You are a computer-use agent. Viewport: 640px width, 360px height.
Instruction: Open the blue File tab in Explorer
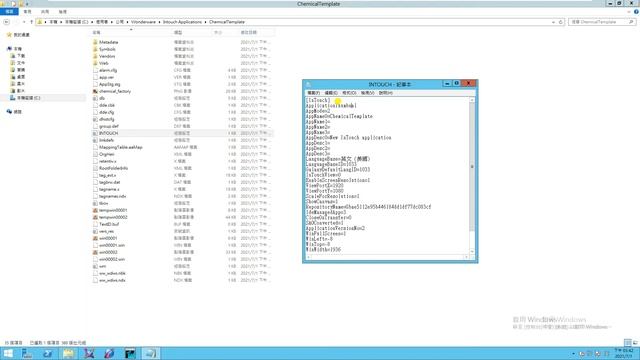tap(9, 11)
